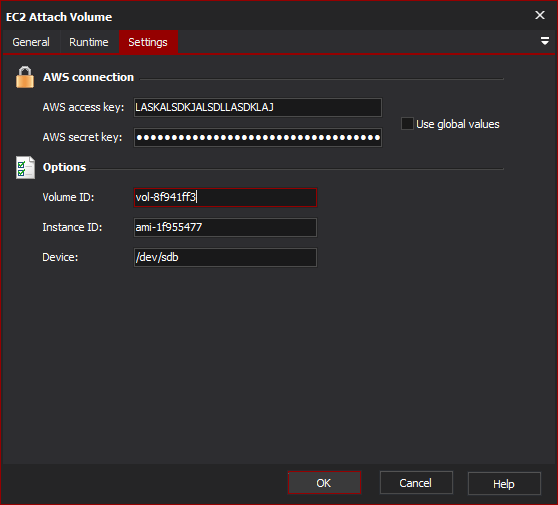Focus the AWS secret key field
Image resolution: width=558 pixels, height=505 pixels.
click(258, 137)
